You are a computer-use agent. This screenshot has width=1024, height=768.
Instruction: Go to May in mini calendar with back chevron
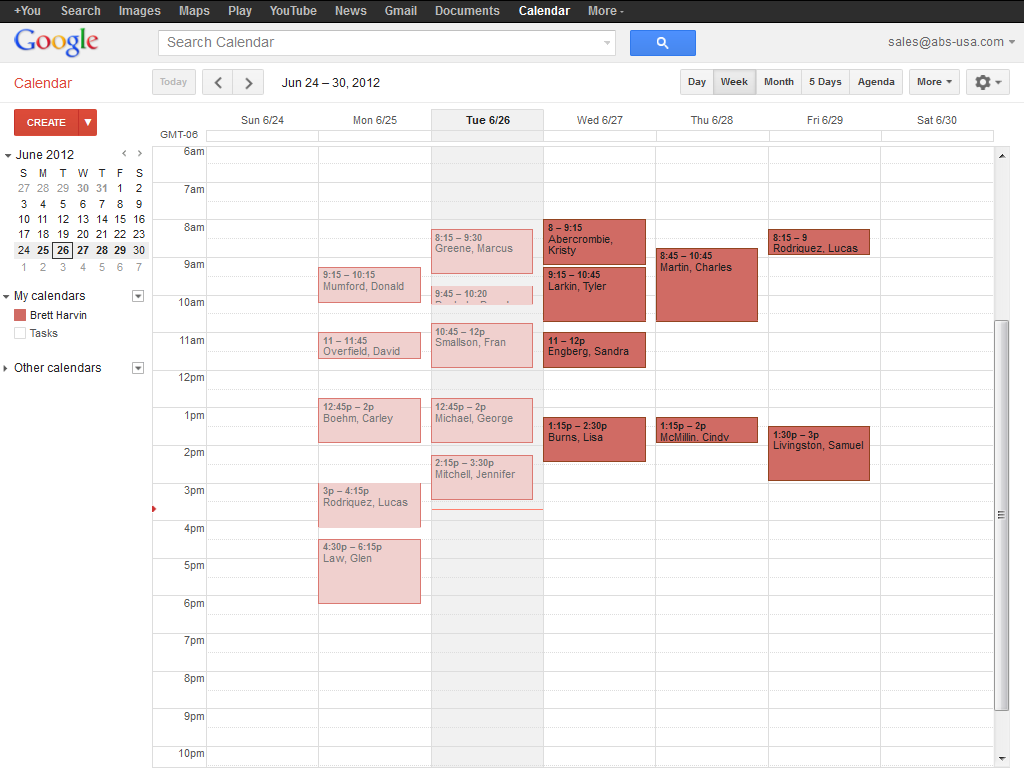tap(124, 154)
